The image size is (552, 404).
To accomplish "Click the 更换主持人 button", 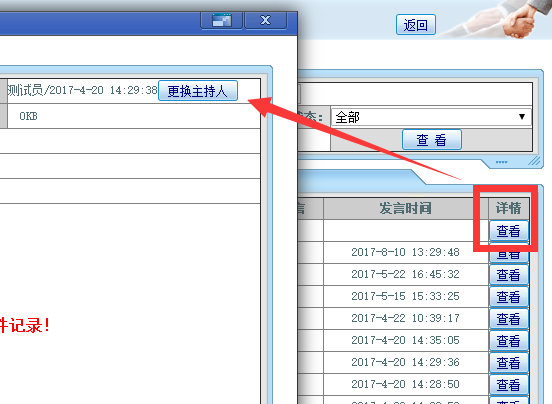I will point(198,91).
